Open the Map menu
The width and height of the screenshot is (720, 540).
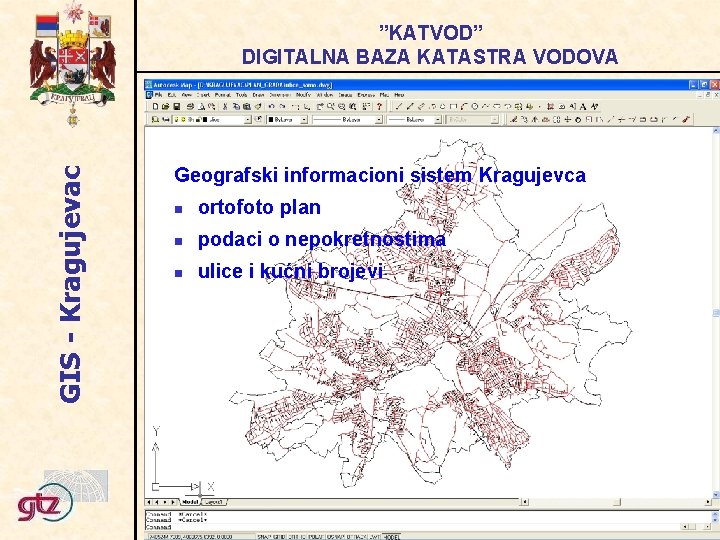coord(384,95)
